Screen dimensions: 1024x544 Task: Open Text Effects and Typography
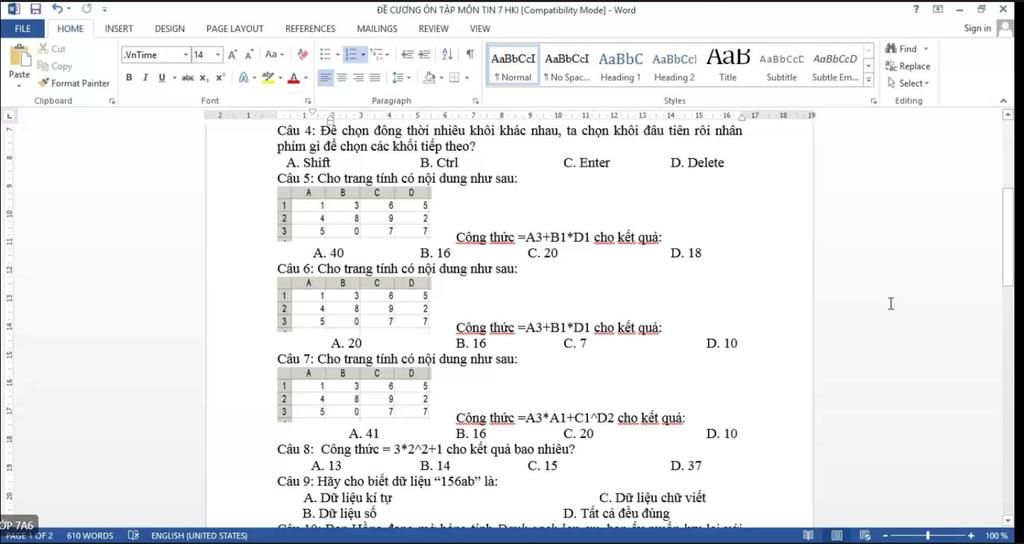[x=244, y=78]
